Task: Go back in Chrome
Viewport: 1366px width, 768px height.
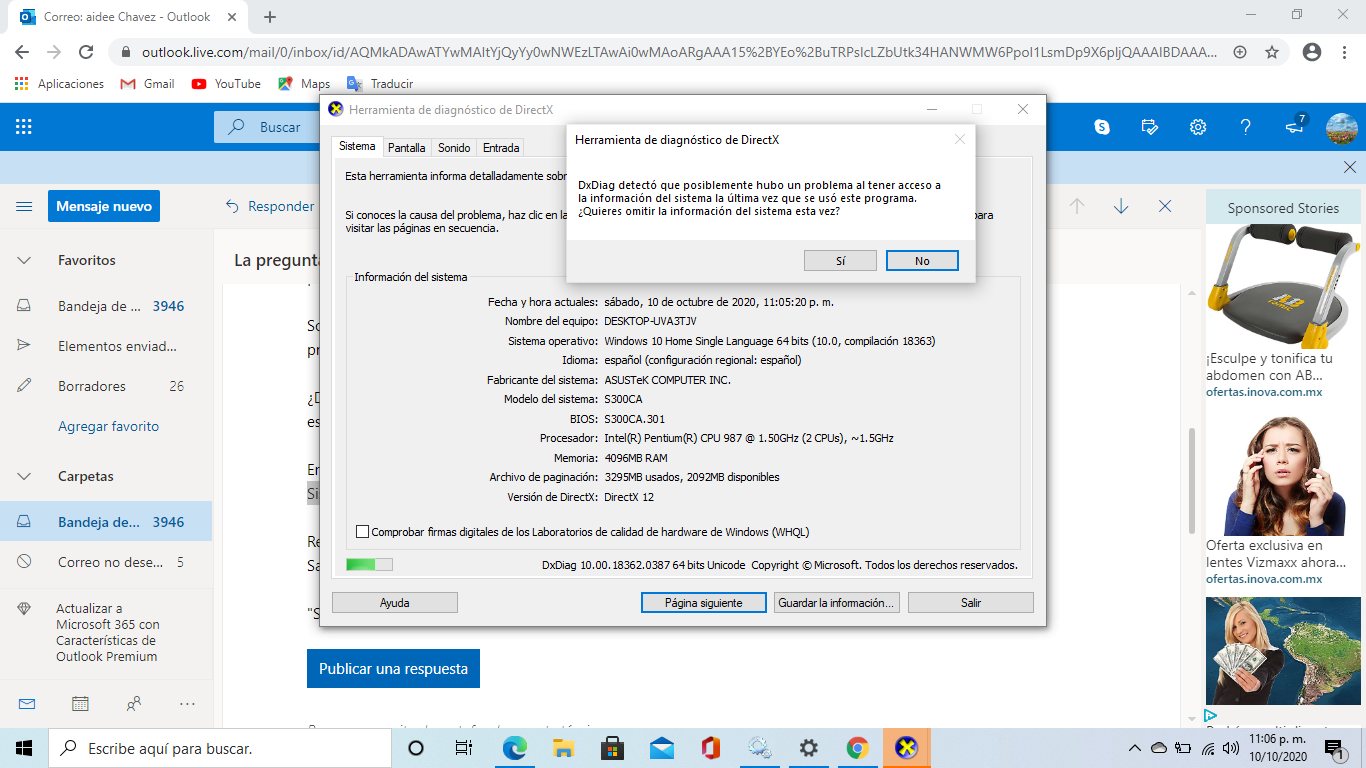Action: [22, 52]
